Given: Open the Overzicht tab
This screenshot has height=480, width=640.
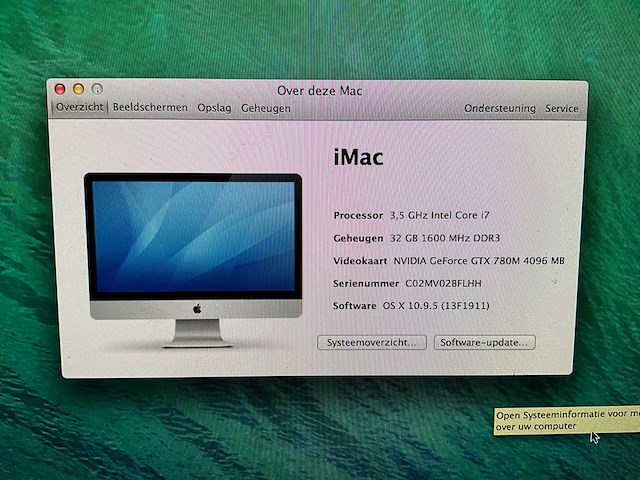Looking at the screenshot, I should click(80, 107).
